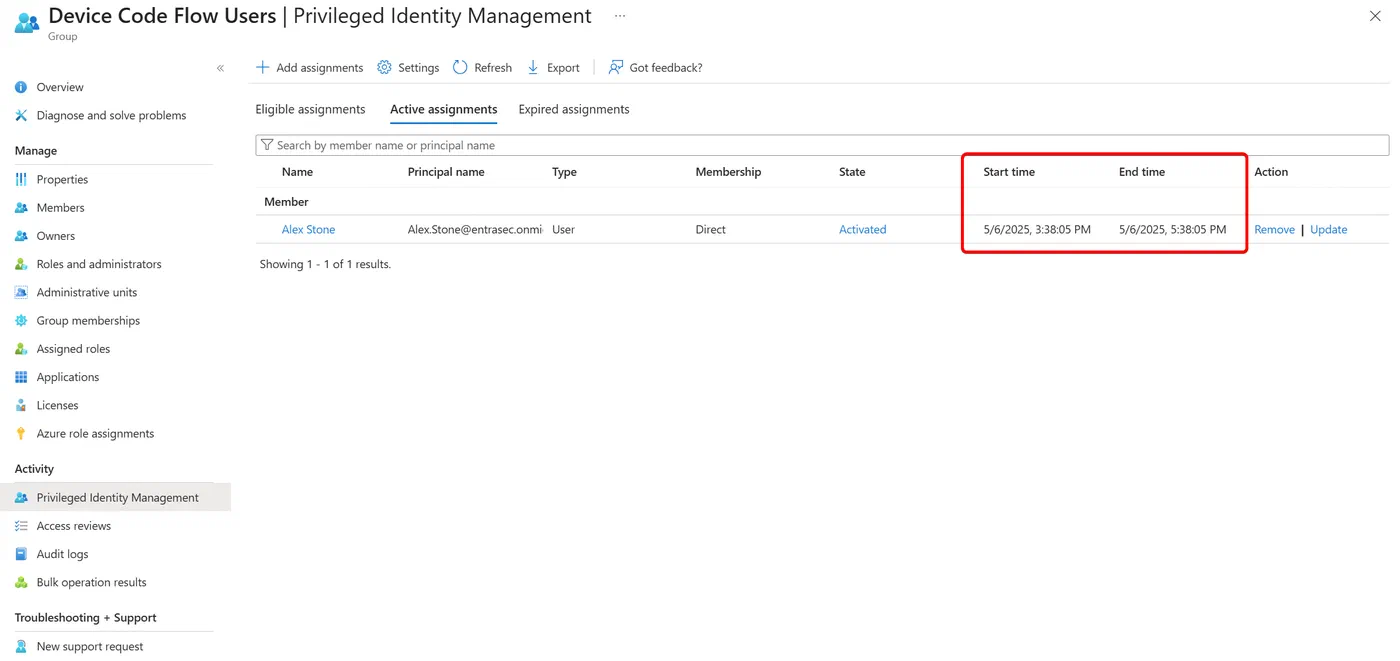Click the Applications grid icon
This screenshot has height=661, width=1400.
[x=21, y=377]
